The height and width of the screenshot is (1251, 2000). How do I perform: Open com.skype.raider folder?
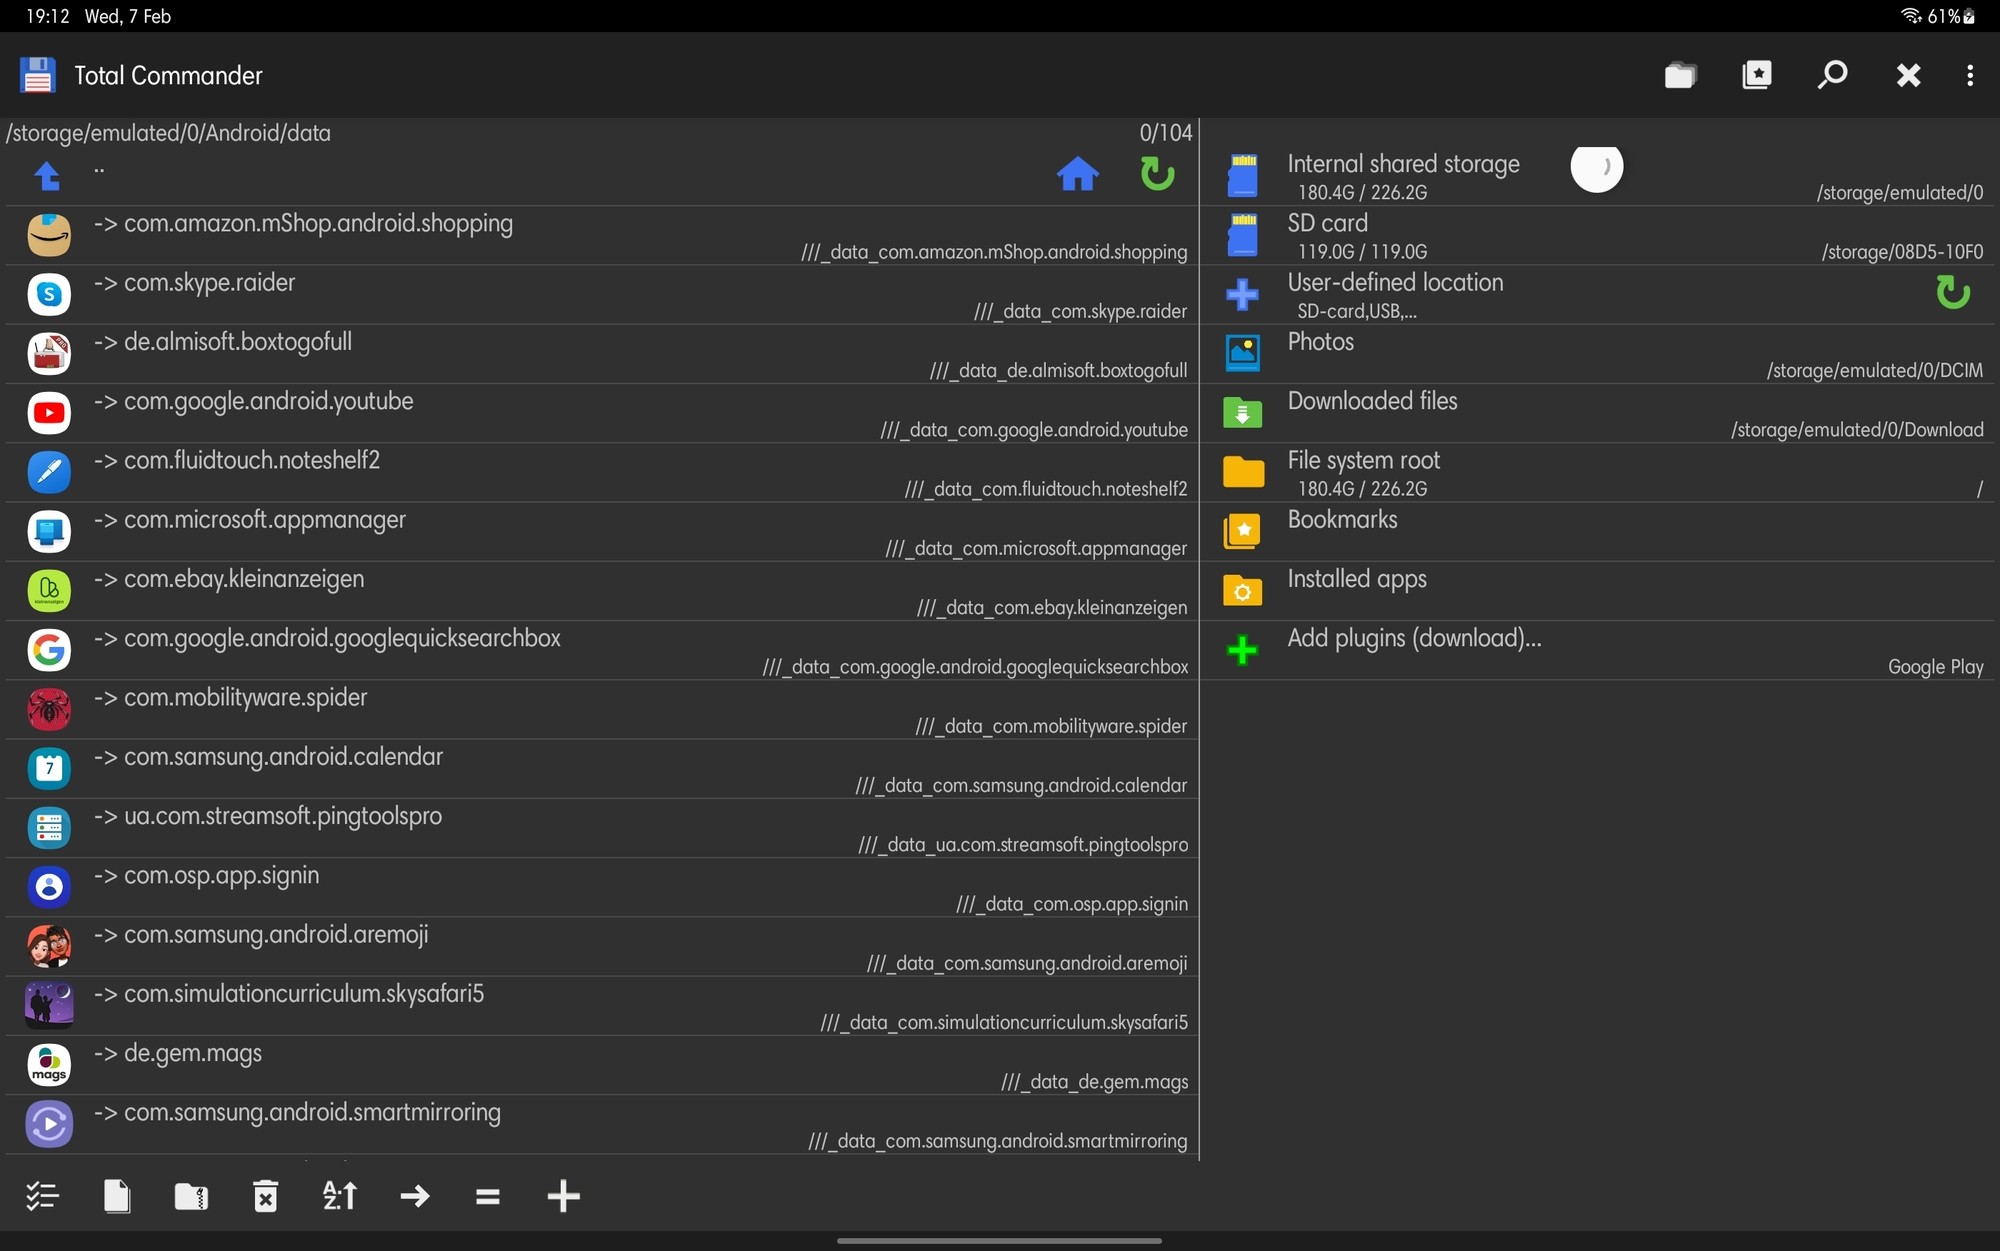point(602,295)
